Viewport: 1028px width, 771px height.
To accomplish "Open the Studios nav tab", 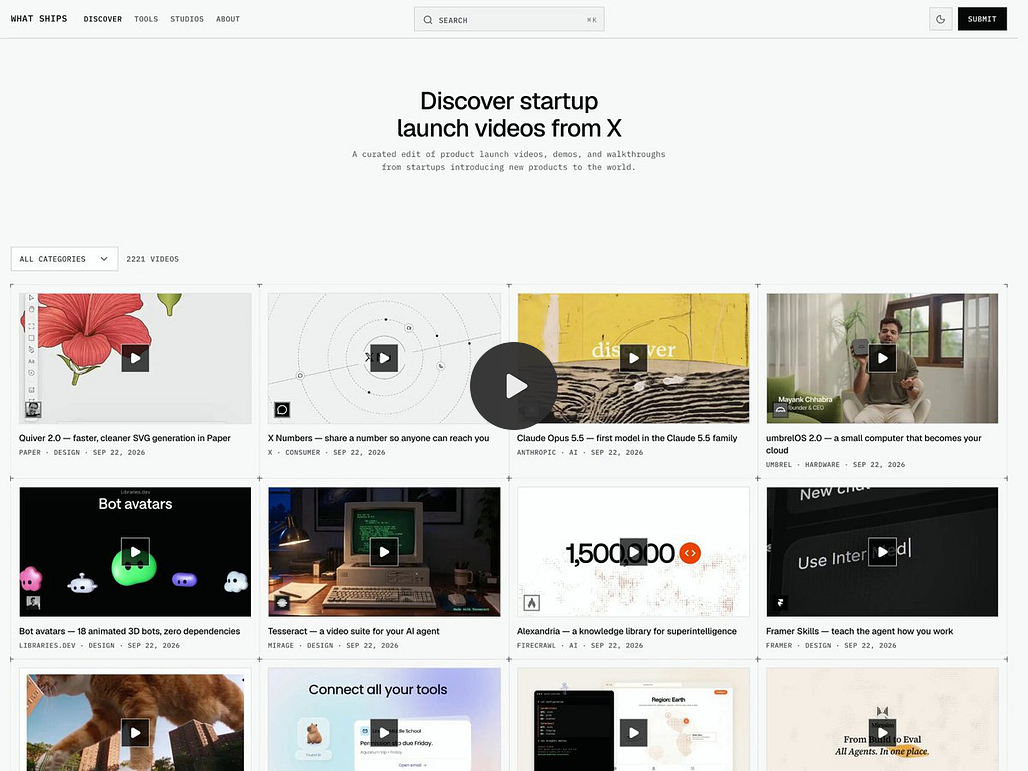I will coord(187,19).
